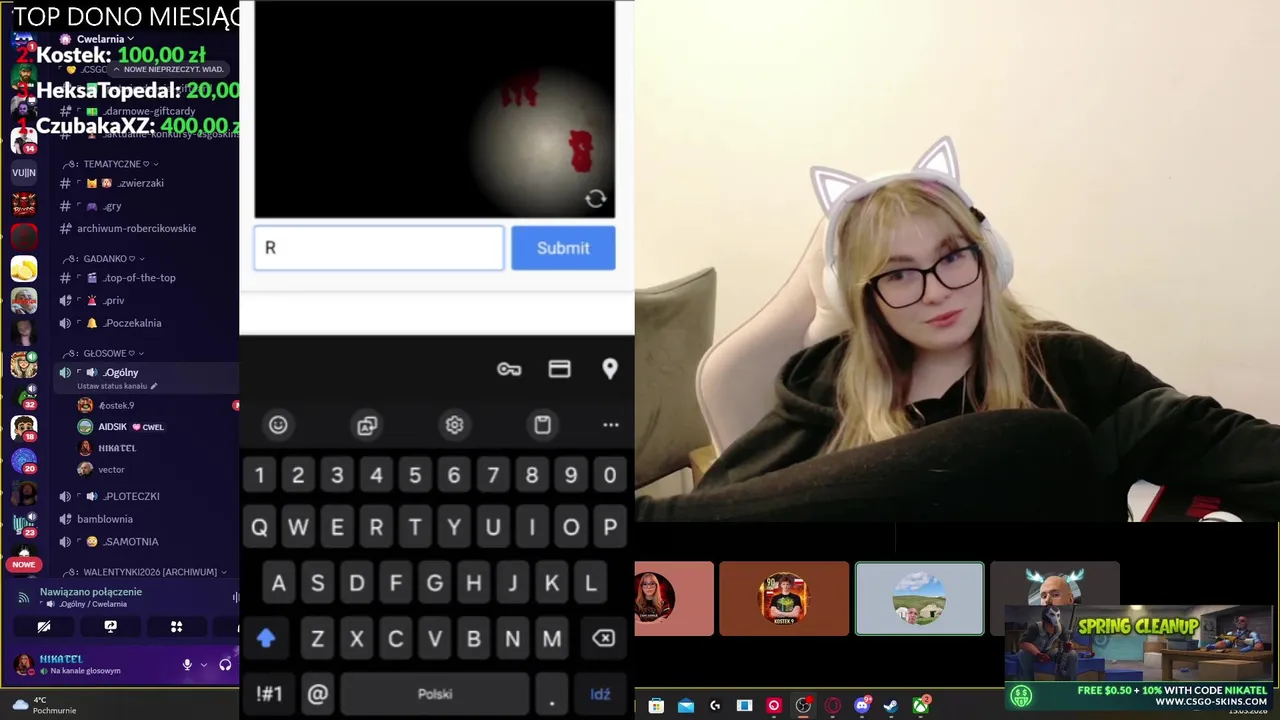This screenshot has height=720, width=1280.
Task: Tap the keyboard translate icon
Action: (367, 425)
